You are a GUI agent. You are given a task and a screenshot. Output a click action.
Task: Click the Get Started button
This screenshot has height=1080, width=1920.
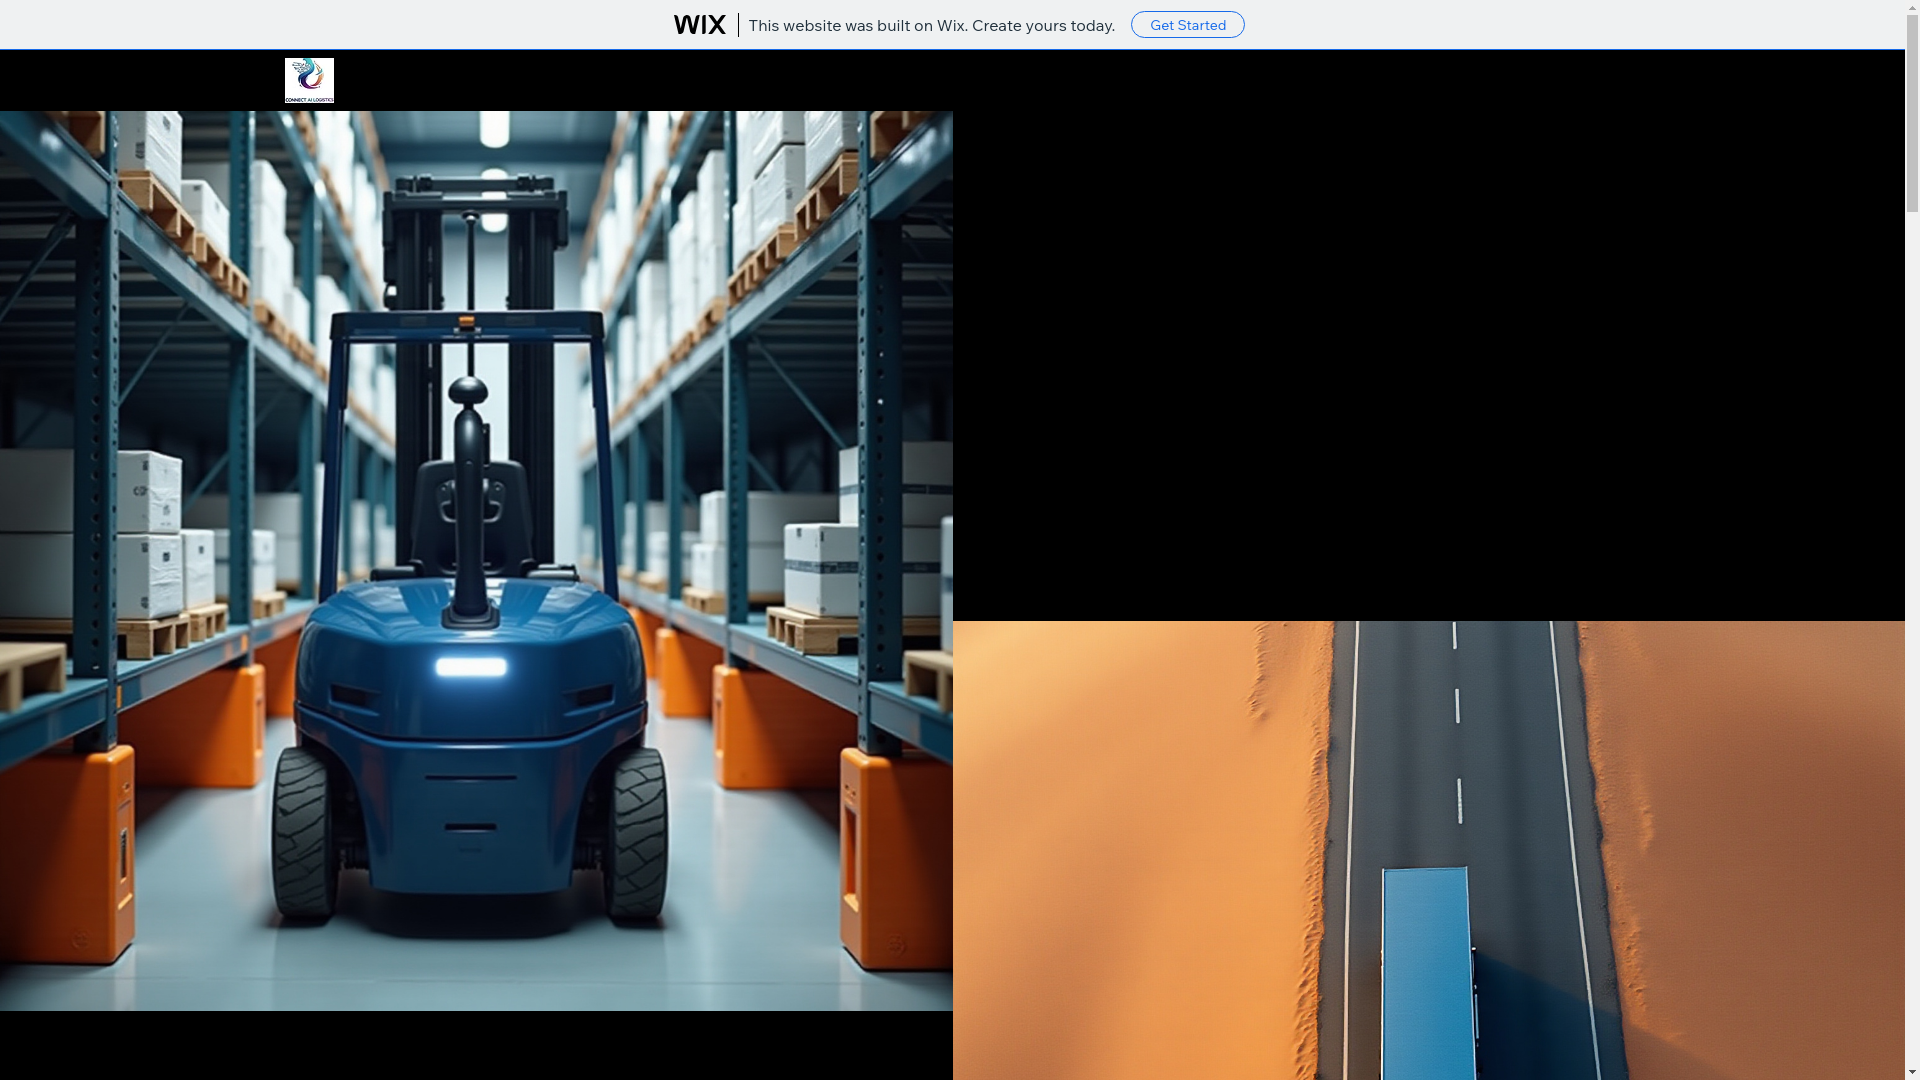pos(1187,25)
